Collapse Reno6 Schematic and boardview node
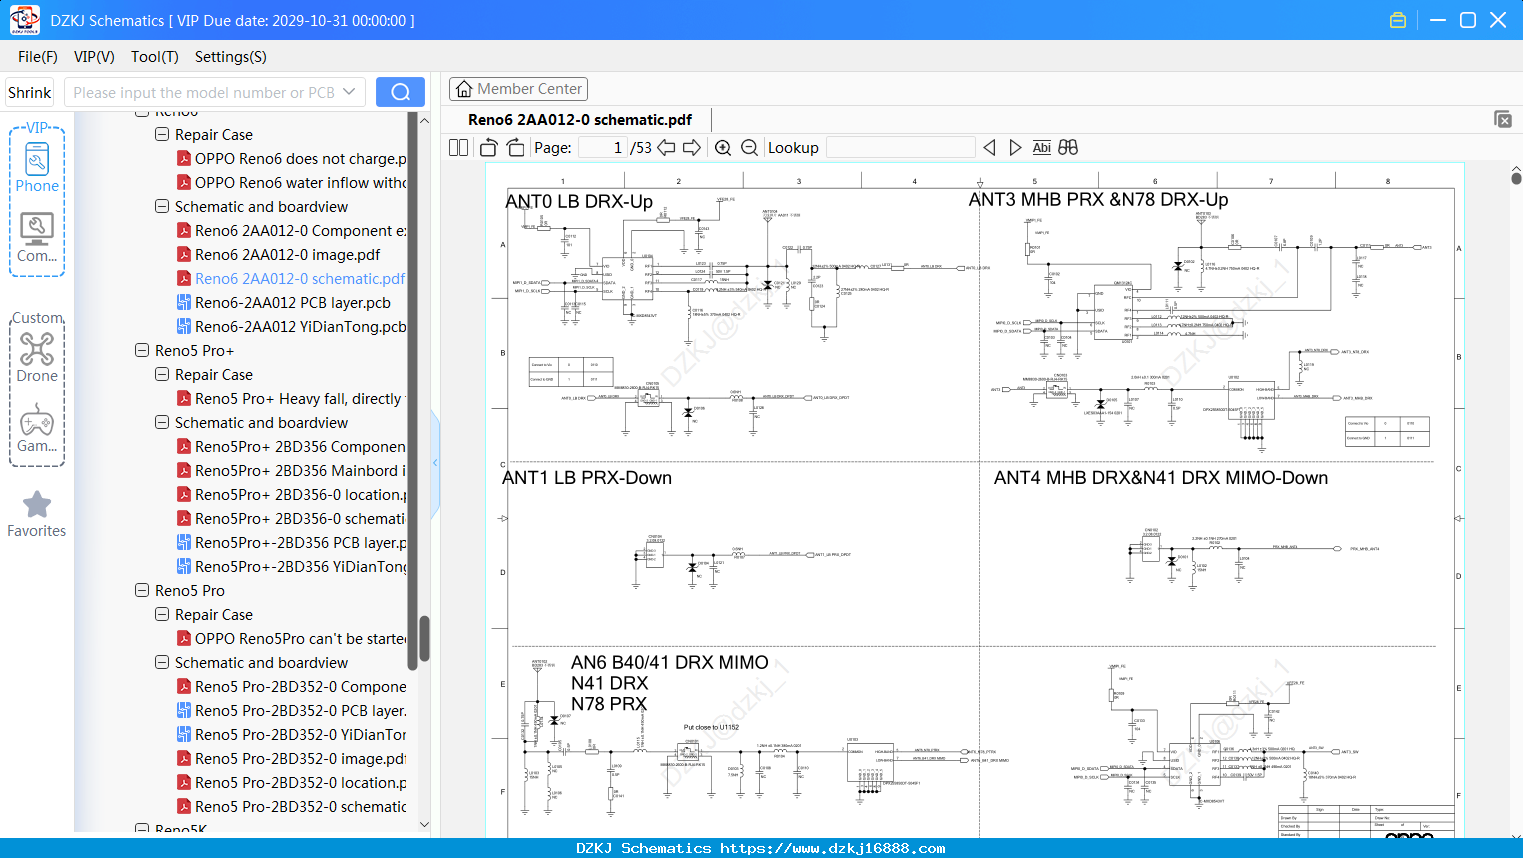This screenshot has width=1523, height=858. coord(162,206)
